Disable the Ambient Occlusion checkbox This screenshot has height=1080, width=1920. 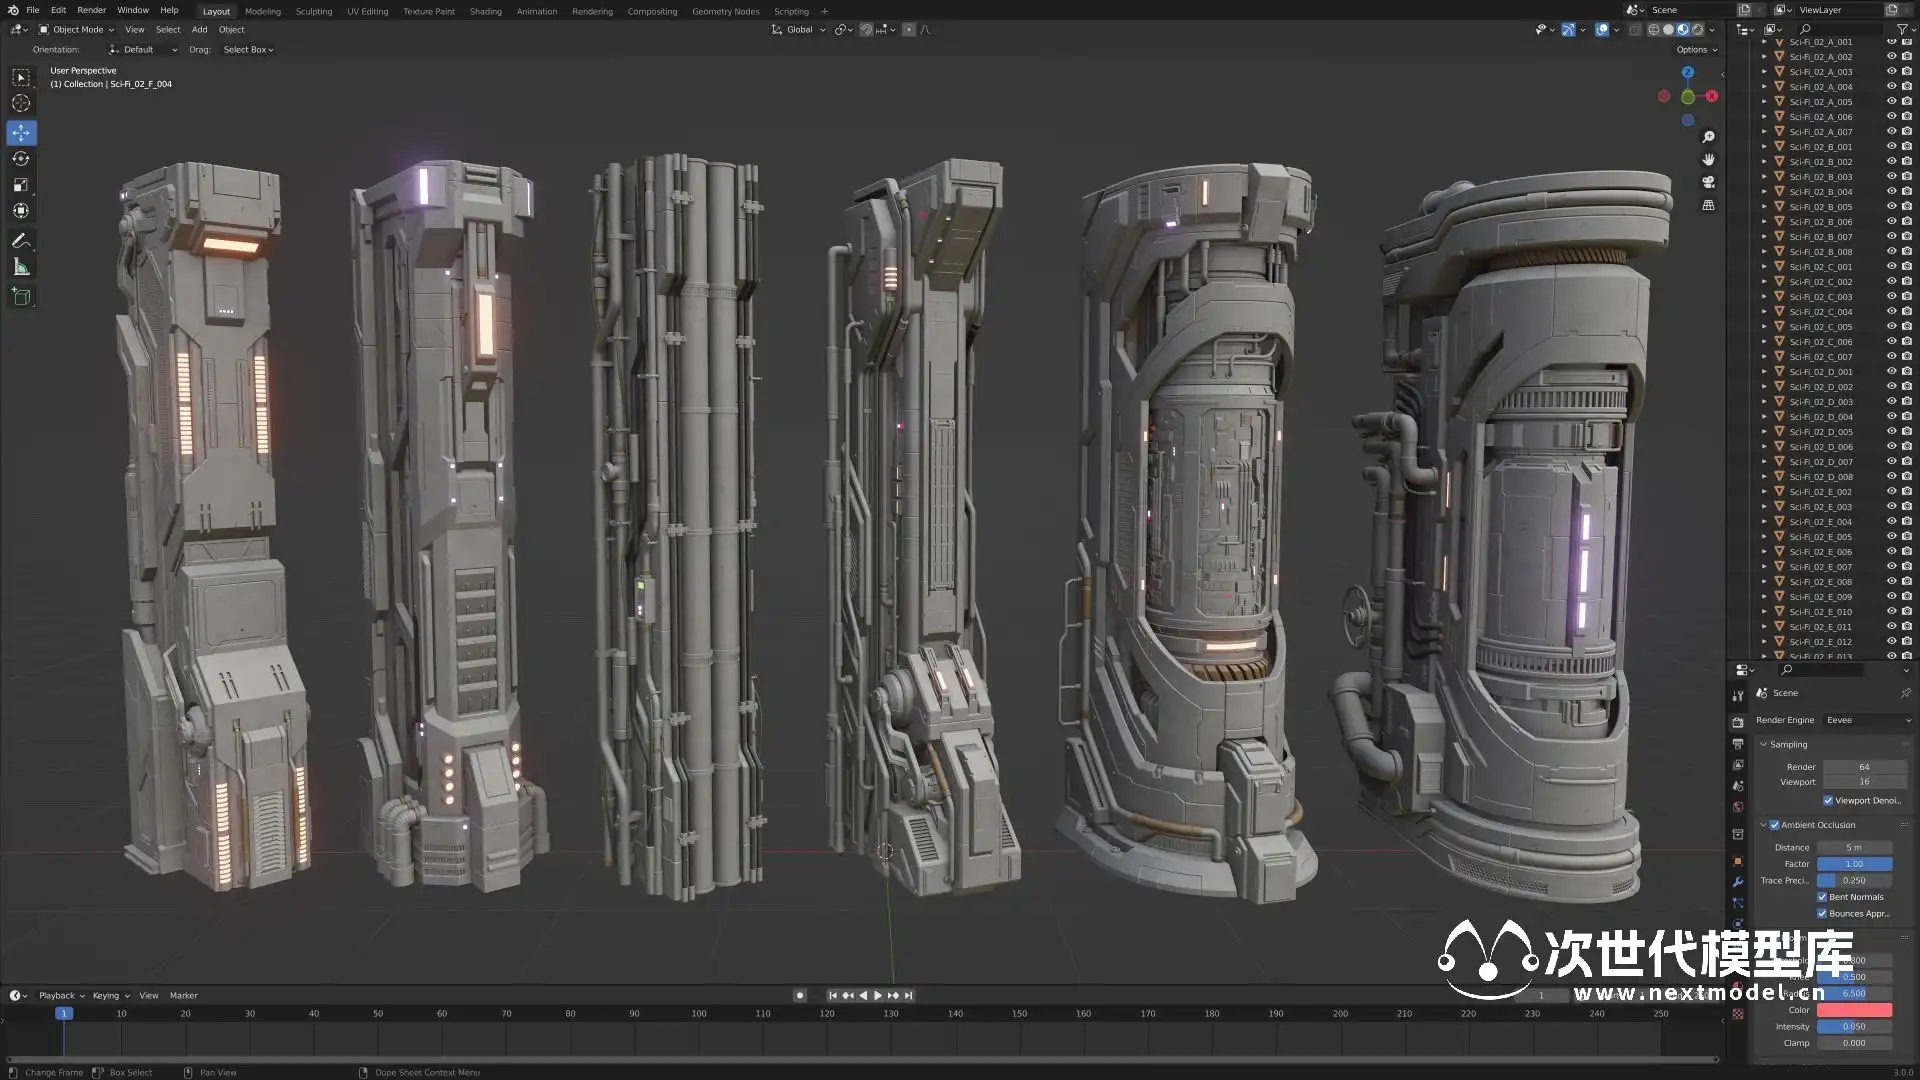point(1774,825)
